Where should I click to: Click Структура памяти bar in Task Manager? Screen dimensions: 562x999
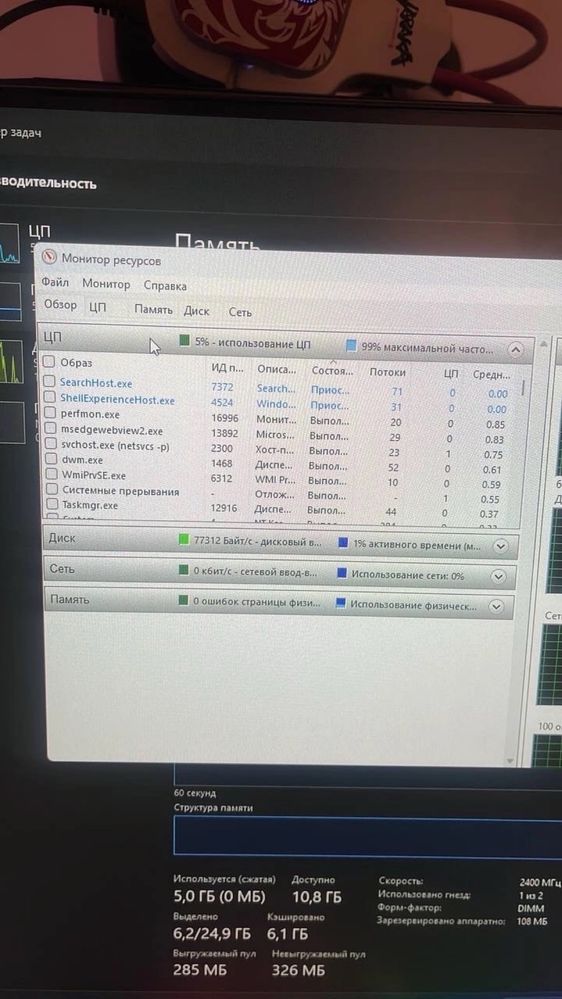click(x=367, y=835)
